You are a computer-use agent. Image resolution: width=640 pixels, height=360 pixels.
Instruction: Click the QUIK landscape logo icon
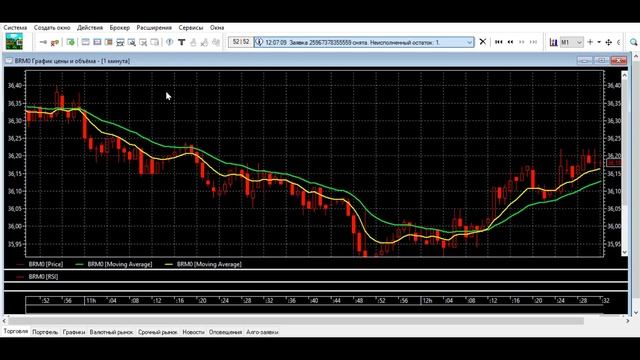14,42
